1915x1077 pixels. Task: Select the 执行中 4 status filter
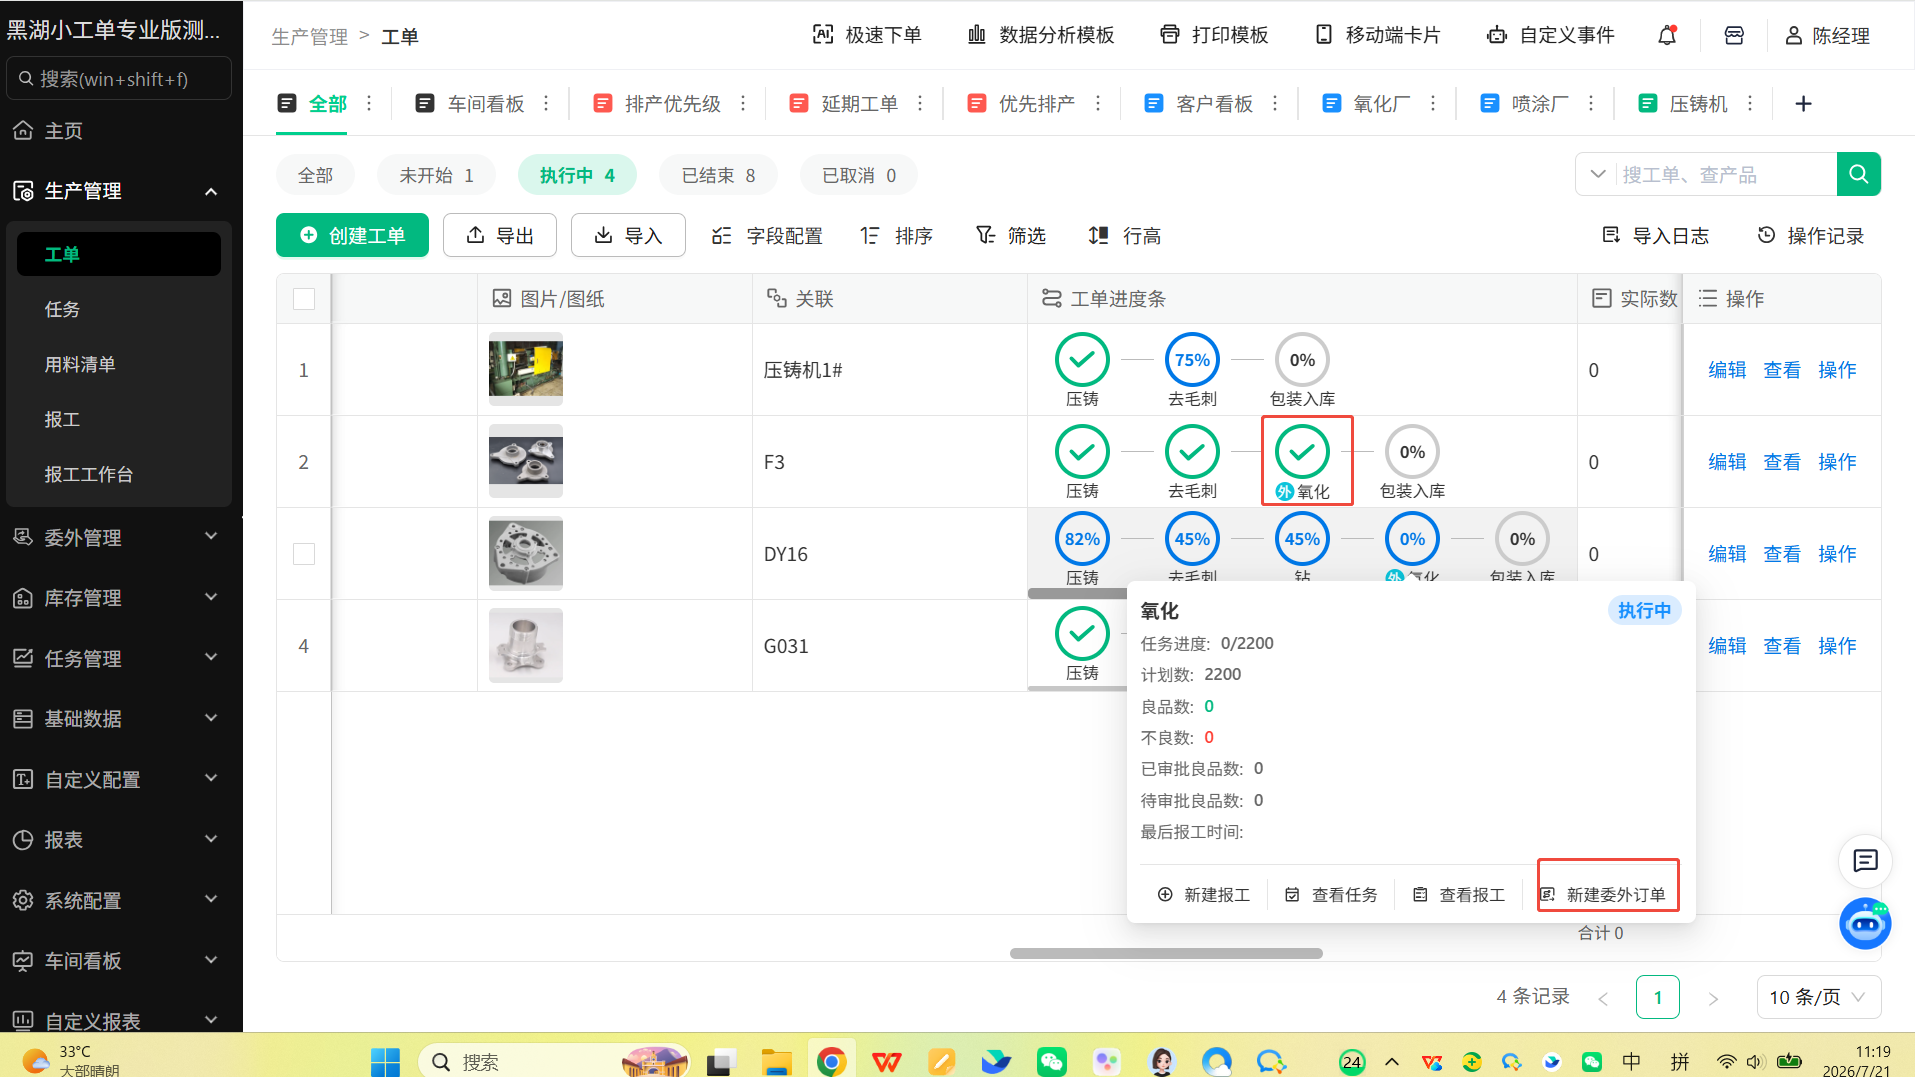577,175
